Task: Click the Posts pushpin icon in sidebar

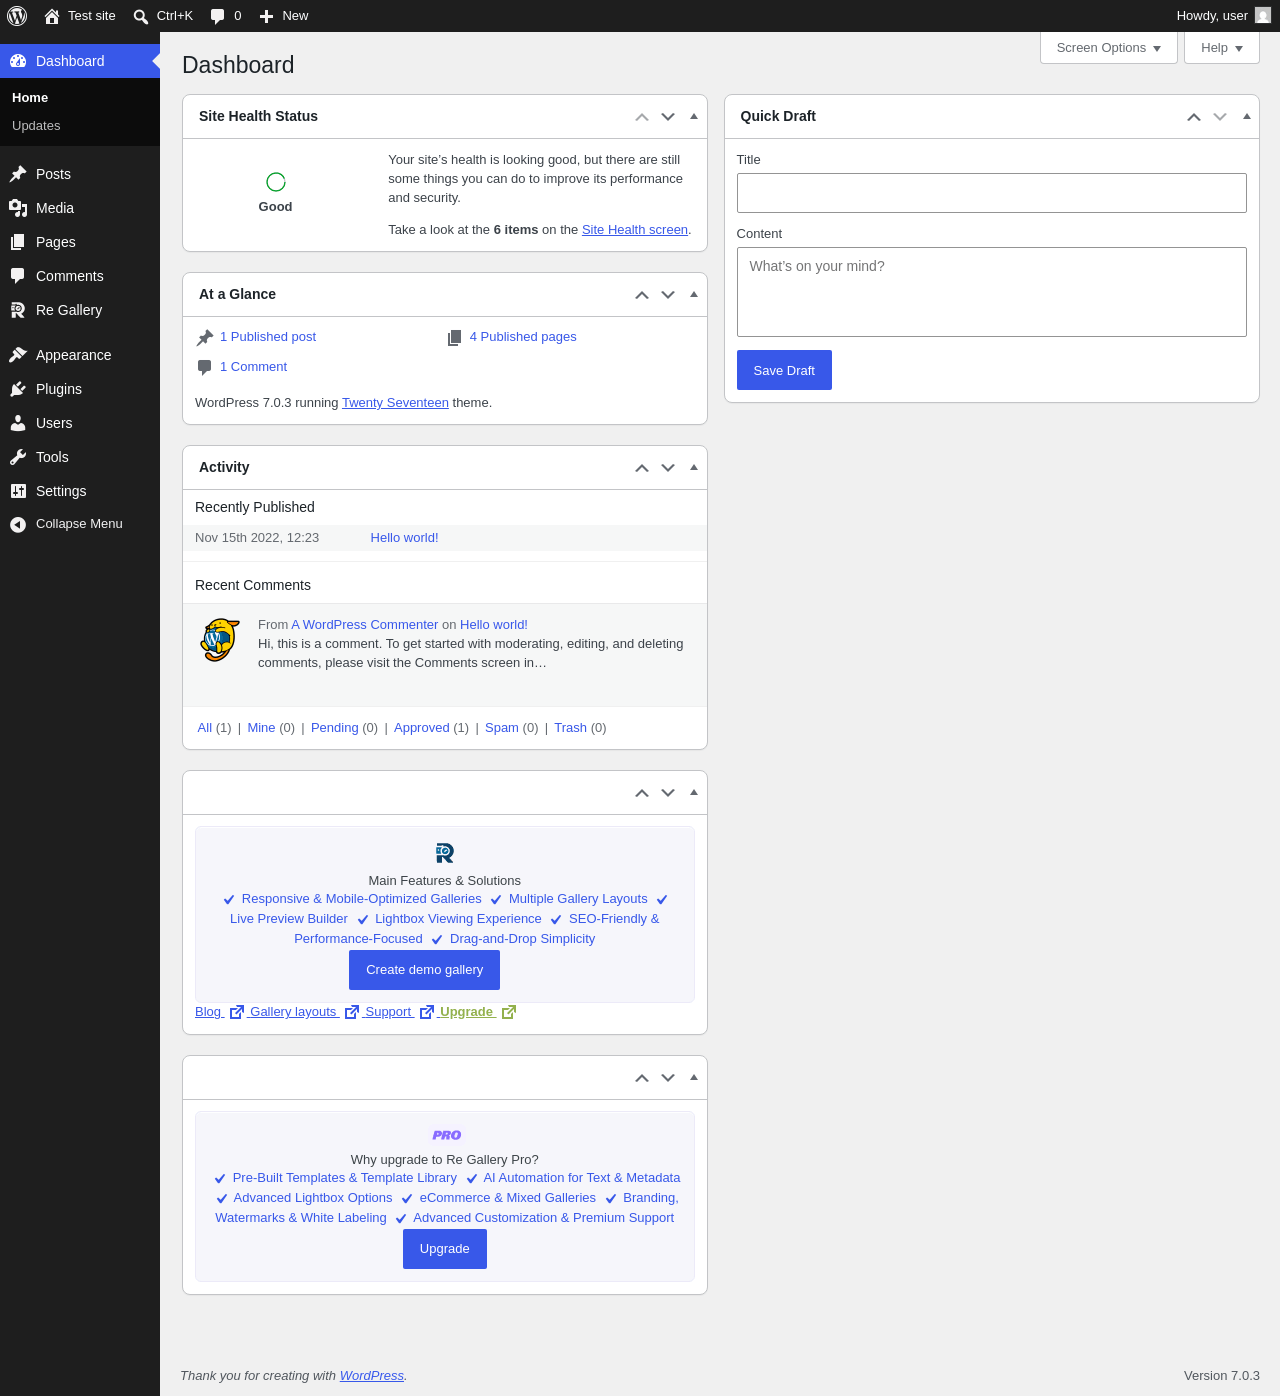Action: (18, 174)
